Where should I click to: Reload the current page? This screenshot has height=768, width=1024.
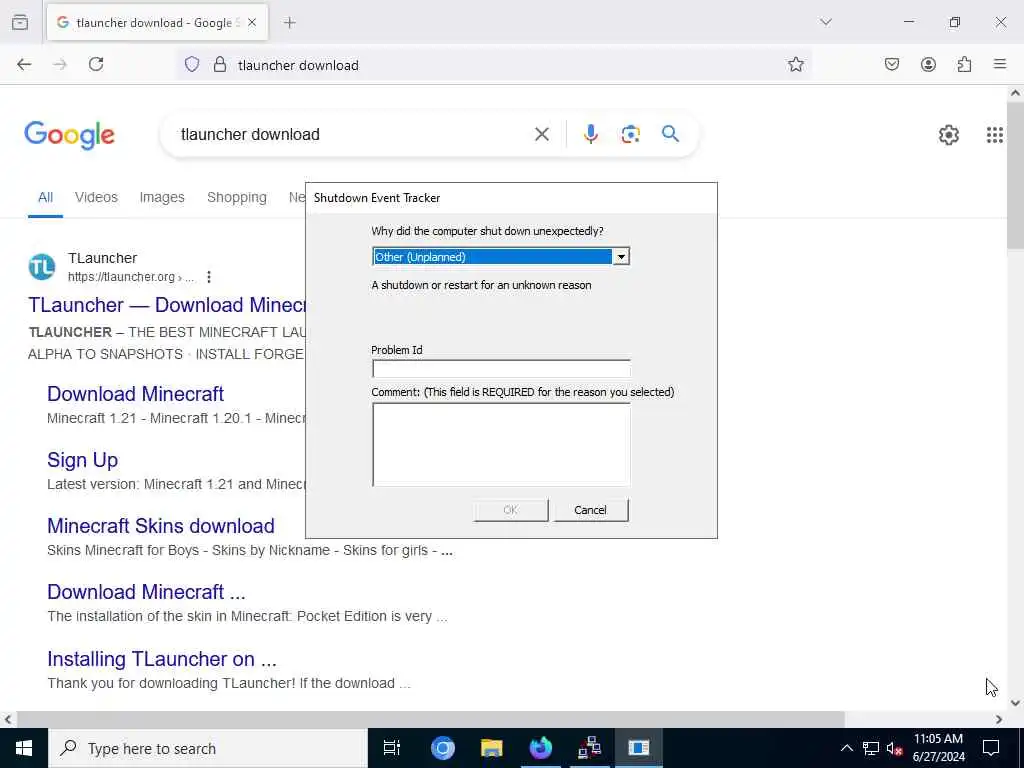[x=96, y=64]
